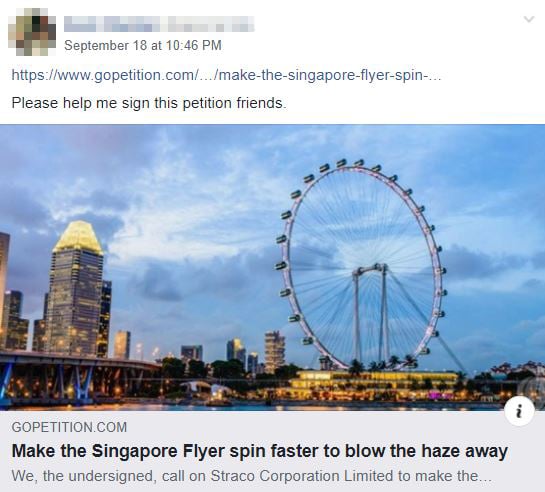Image resolution: width=545 pixels, height=492 pixels.
Task: Click the description mentioning Straco Corporation Limited
Action: (x=252, y=476)
